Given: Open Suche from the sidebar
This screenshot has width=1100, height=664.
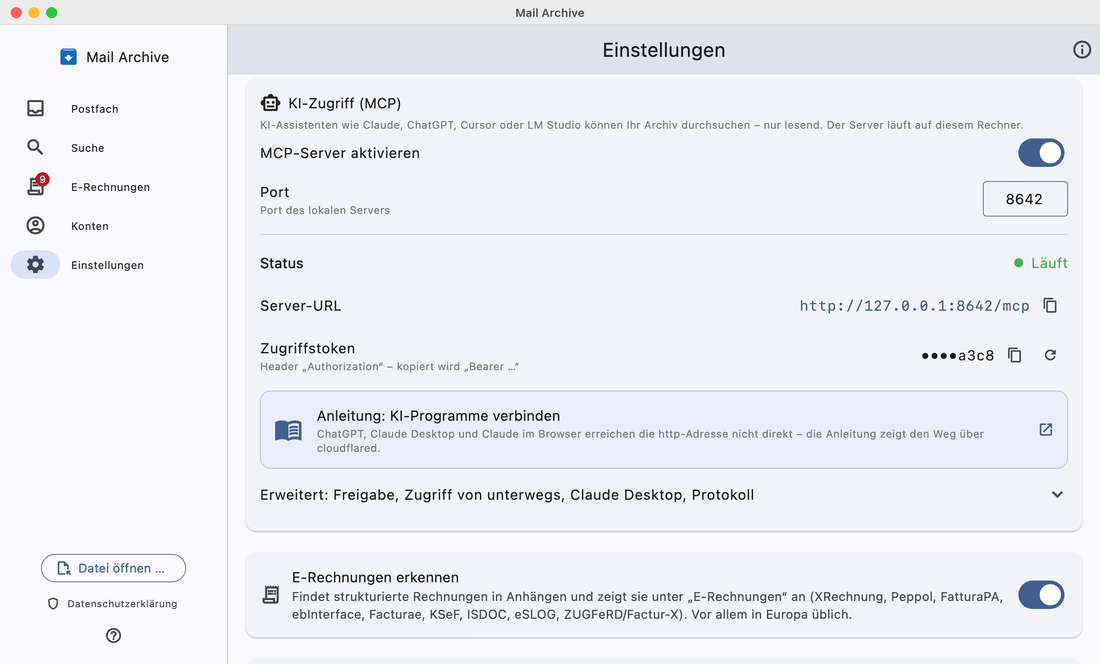Looking at the screenshot, I should click(88, 148).
